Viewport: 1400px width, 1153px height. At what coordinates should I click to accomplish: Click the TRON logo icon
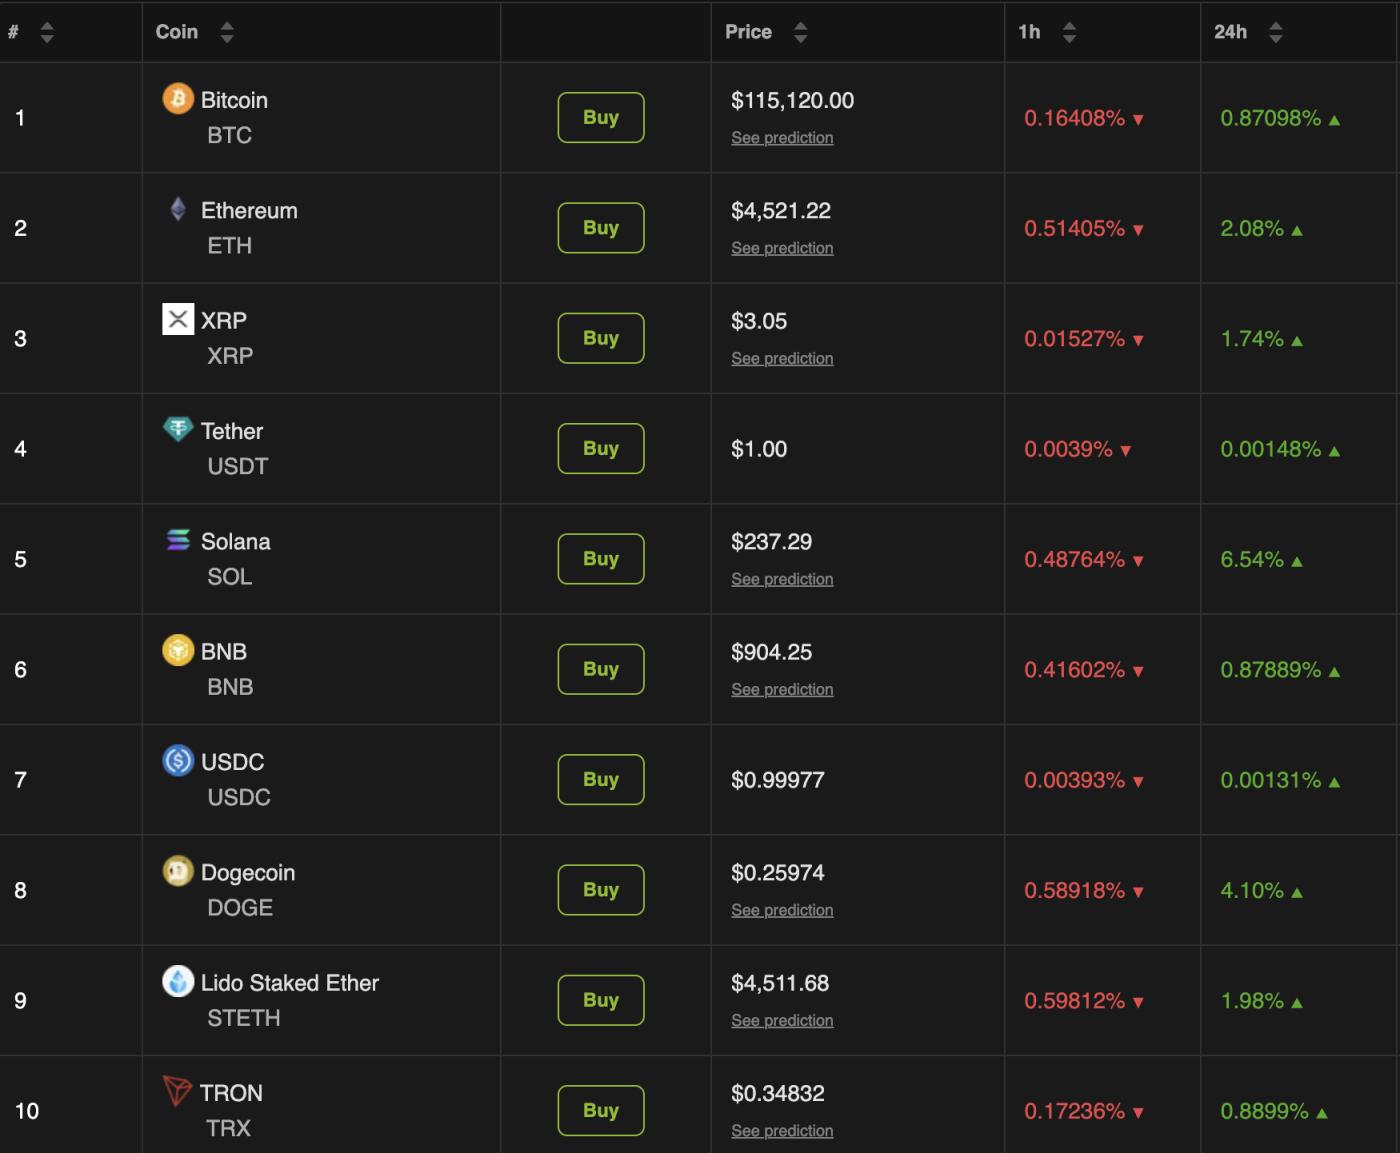tap(177, 1091)
